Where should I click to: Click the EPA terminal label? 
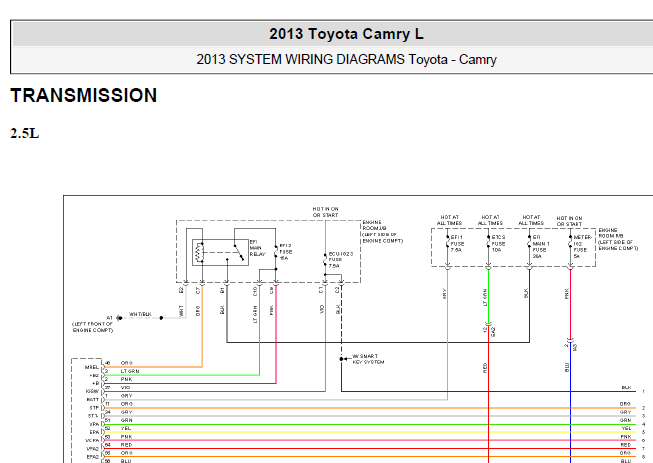[94, 432]
